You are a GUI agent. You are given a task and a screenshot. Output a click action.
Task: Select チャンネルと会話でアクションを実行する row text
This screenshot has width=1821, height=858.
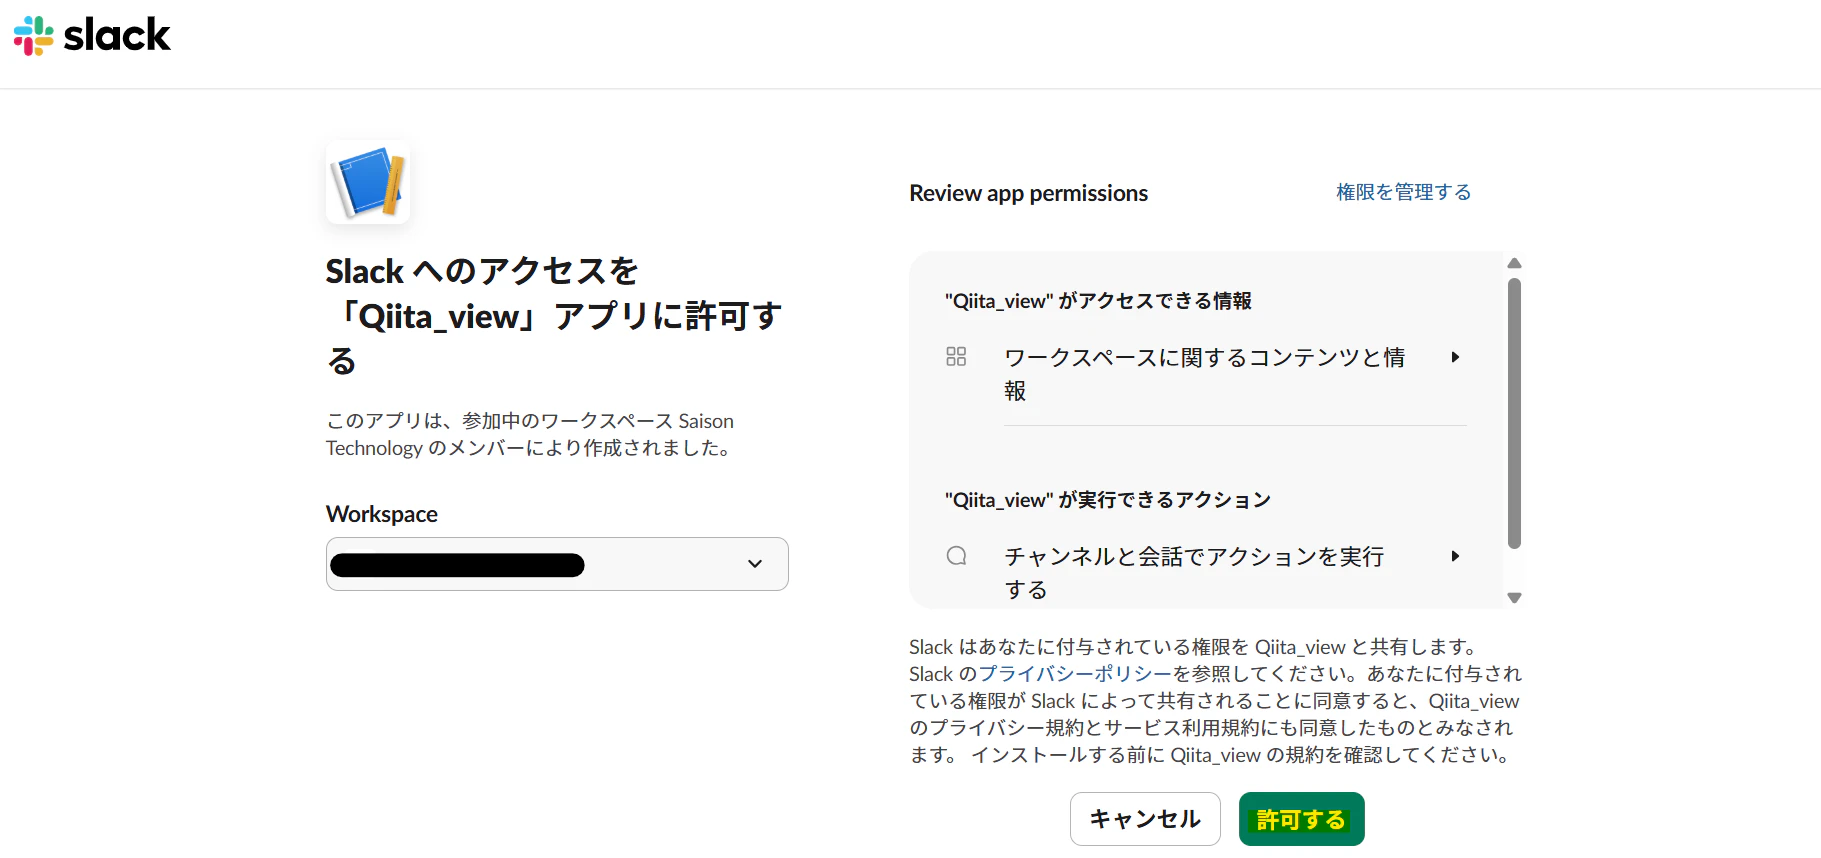[x=1194, y=573]
